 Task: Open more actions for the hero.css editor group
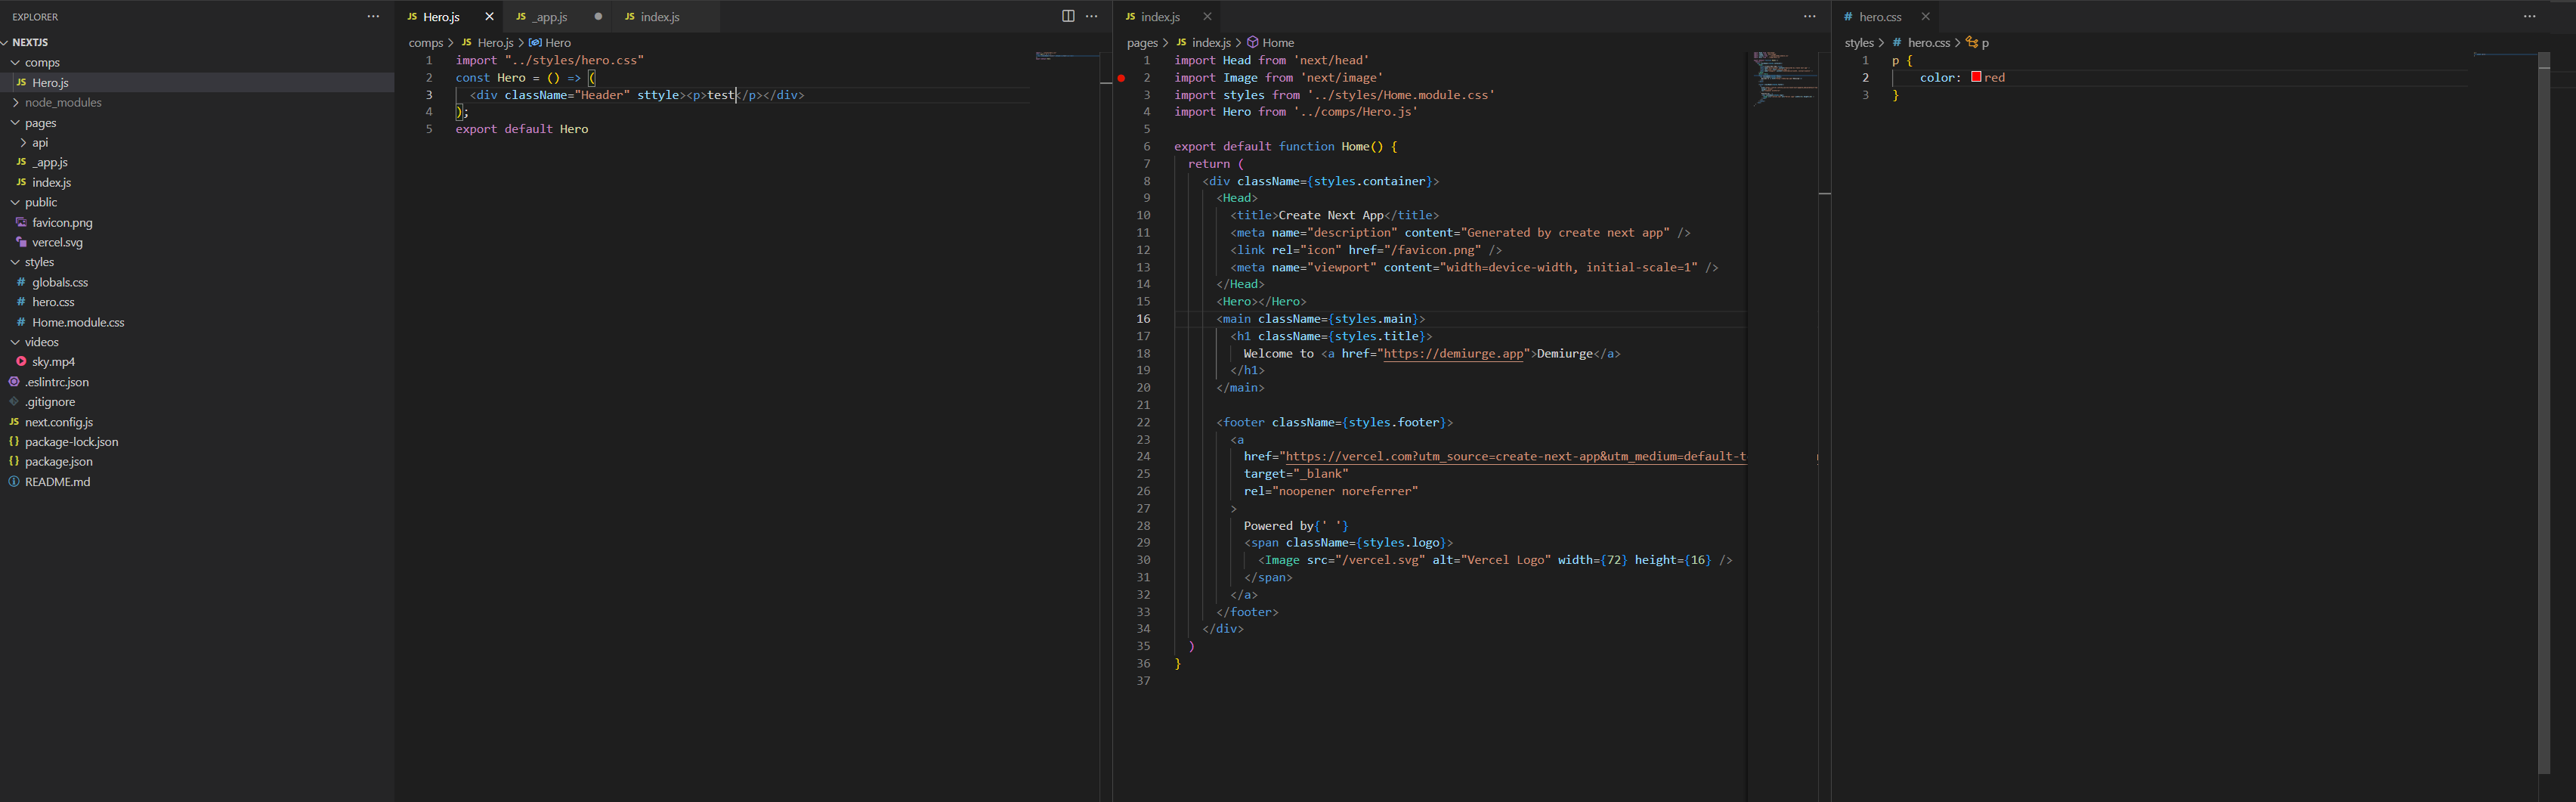(2529, 16)
